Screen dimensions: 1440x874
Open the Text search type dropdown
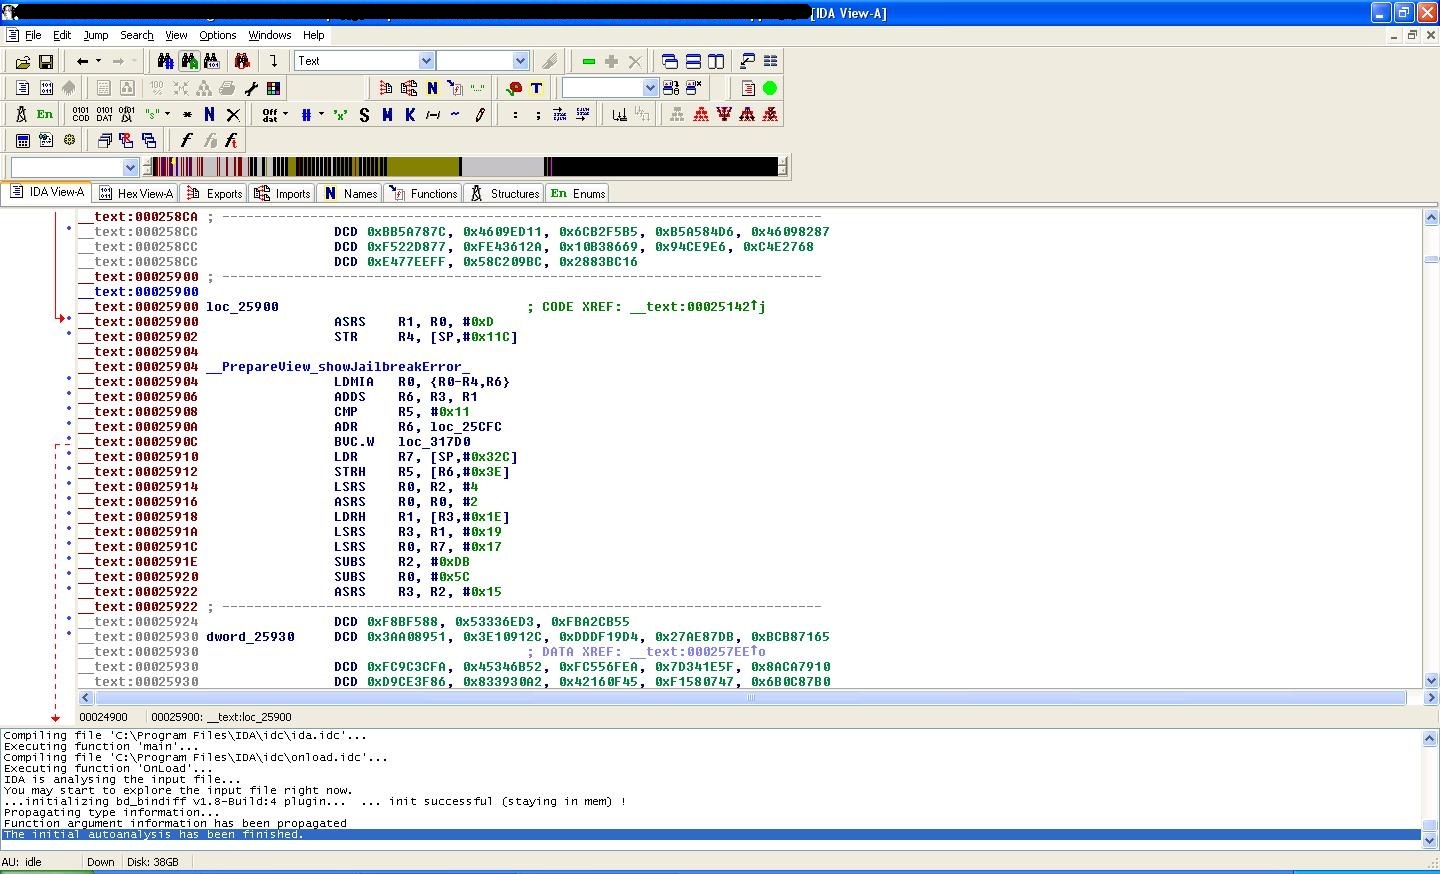(426, 61)
